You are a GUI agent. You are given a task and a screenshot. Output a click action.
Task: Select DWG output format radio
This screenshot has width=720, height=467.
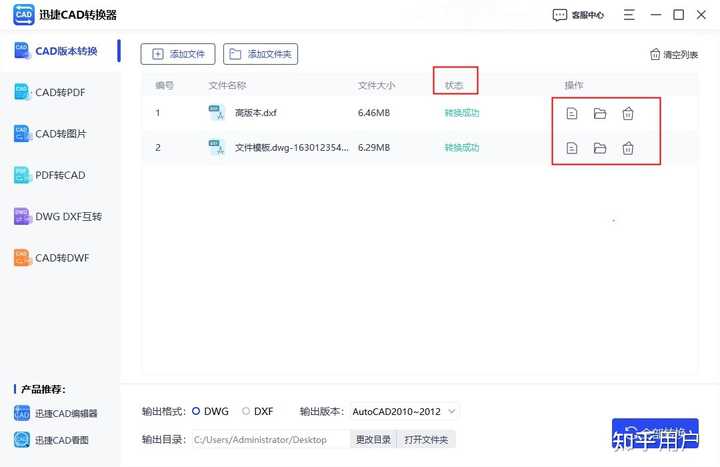(x=196, y=411)
